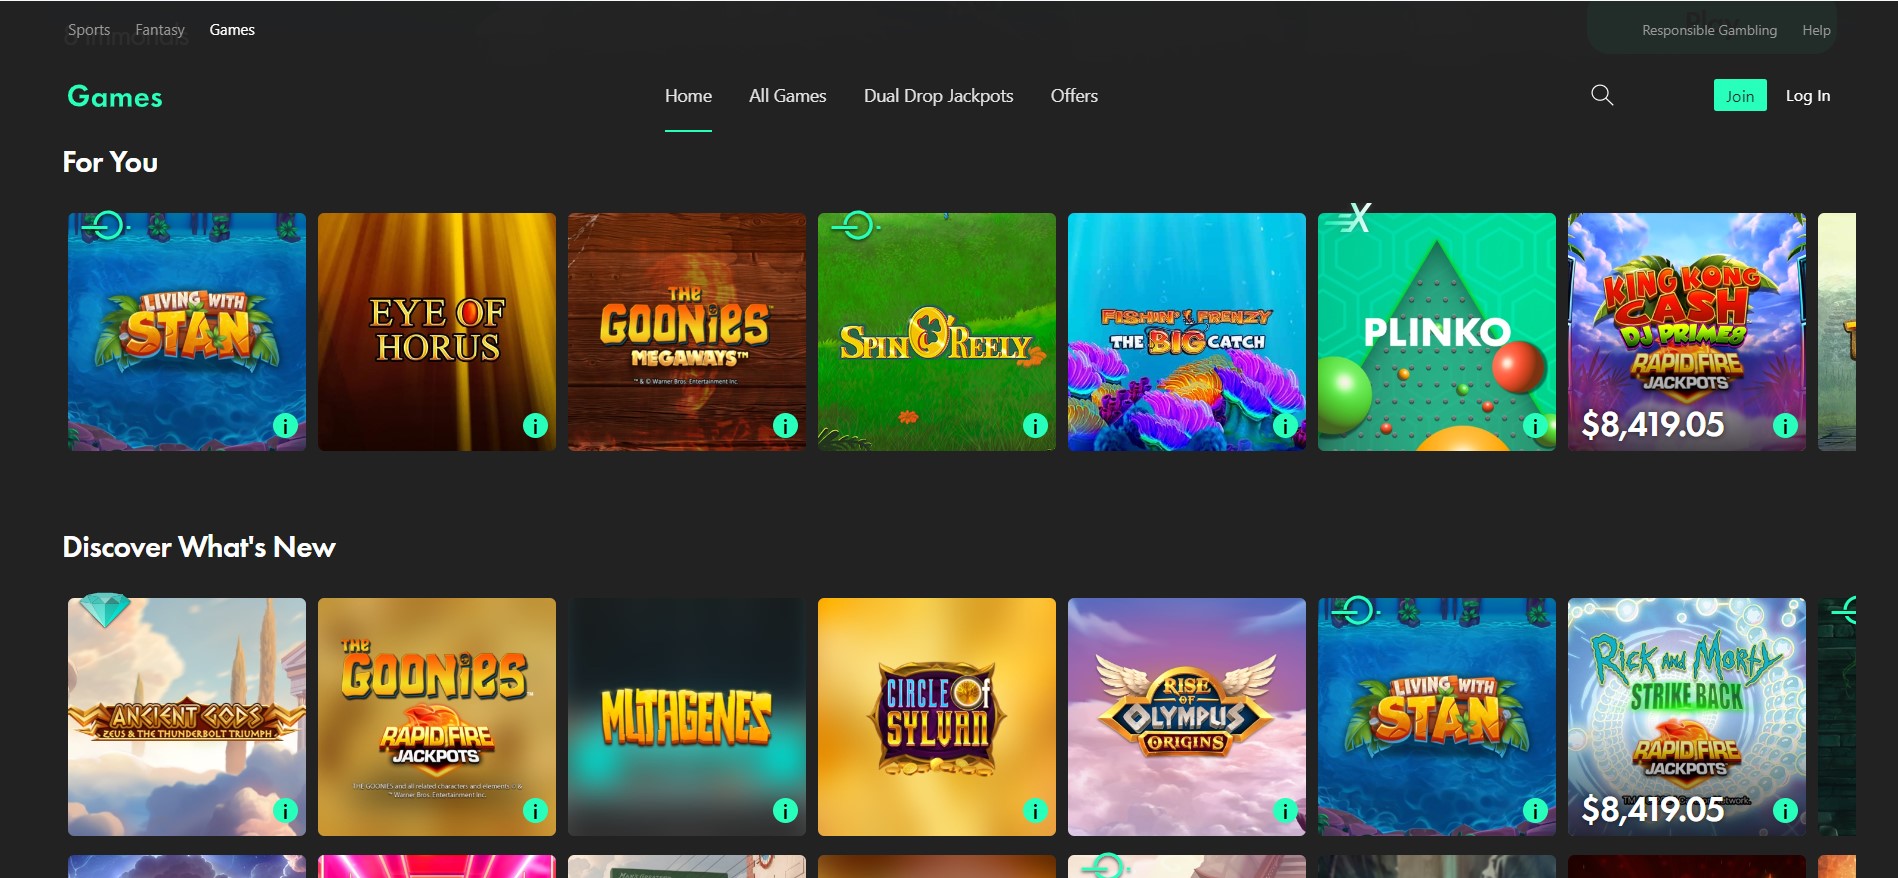The height and width of the screenshot is (878, 1898).
Task: Open Responsible Gambling link
Action: coord(1709,30)
